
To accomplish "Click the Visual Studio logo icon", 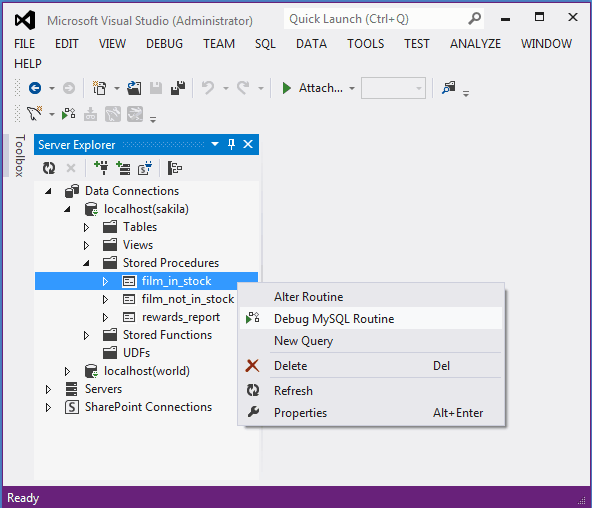I will pyautogui.click(x=25, y=20).
